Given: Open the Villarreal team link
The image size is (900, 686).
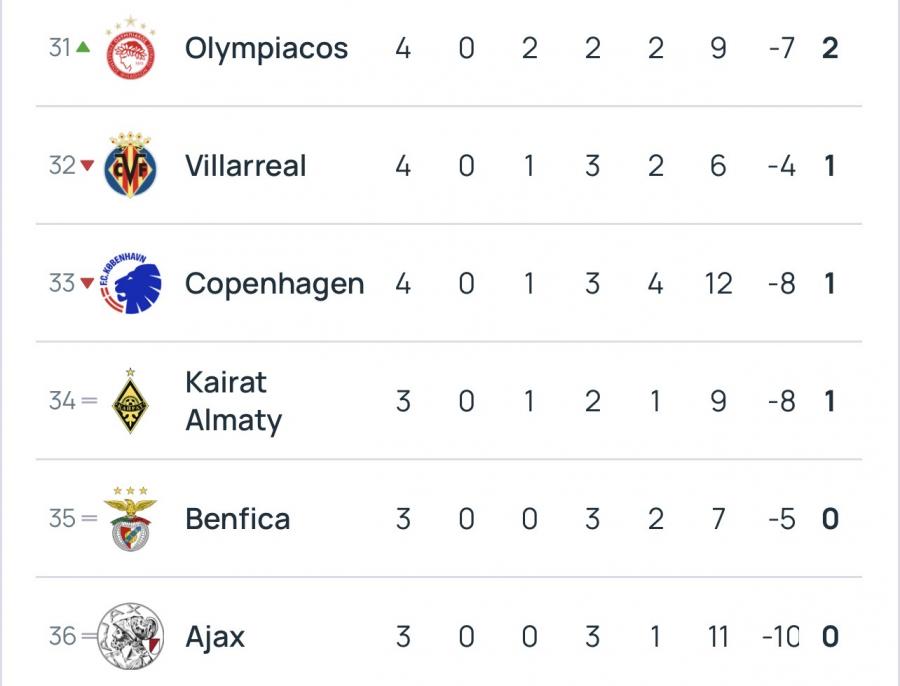Looking at the screenshot, I should pos(245,166).
